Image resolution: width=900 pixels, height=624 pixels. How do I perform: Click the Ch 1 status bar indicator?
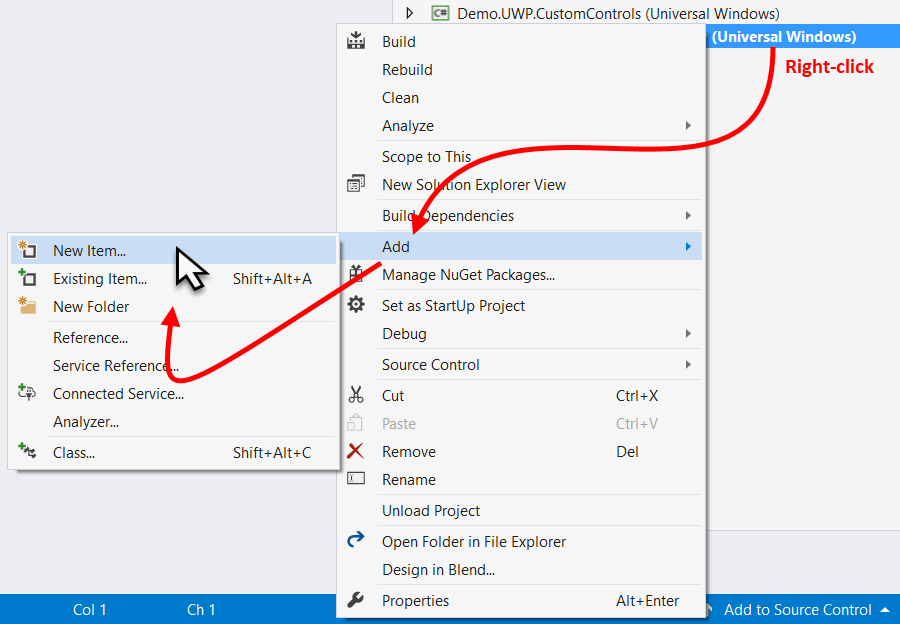(x=201, y=610)
